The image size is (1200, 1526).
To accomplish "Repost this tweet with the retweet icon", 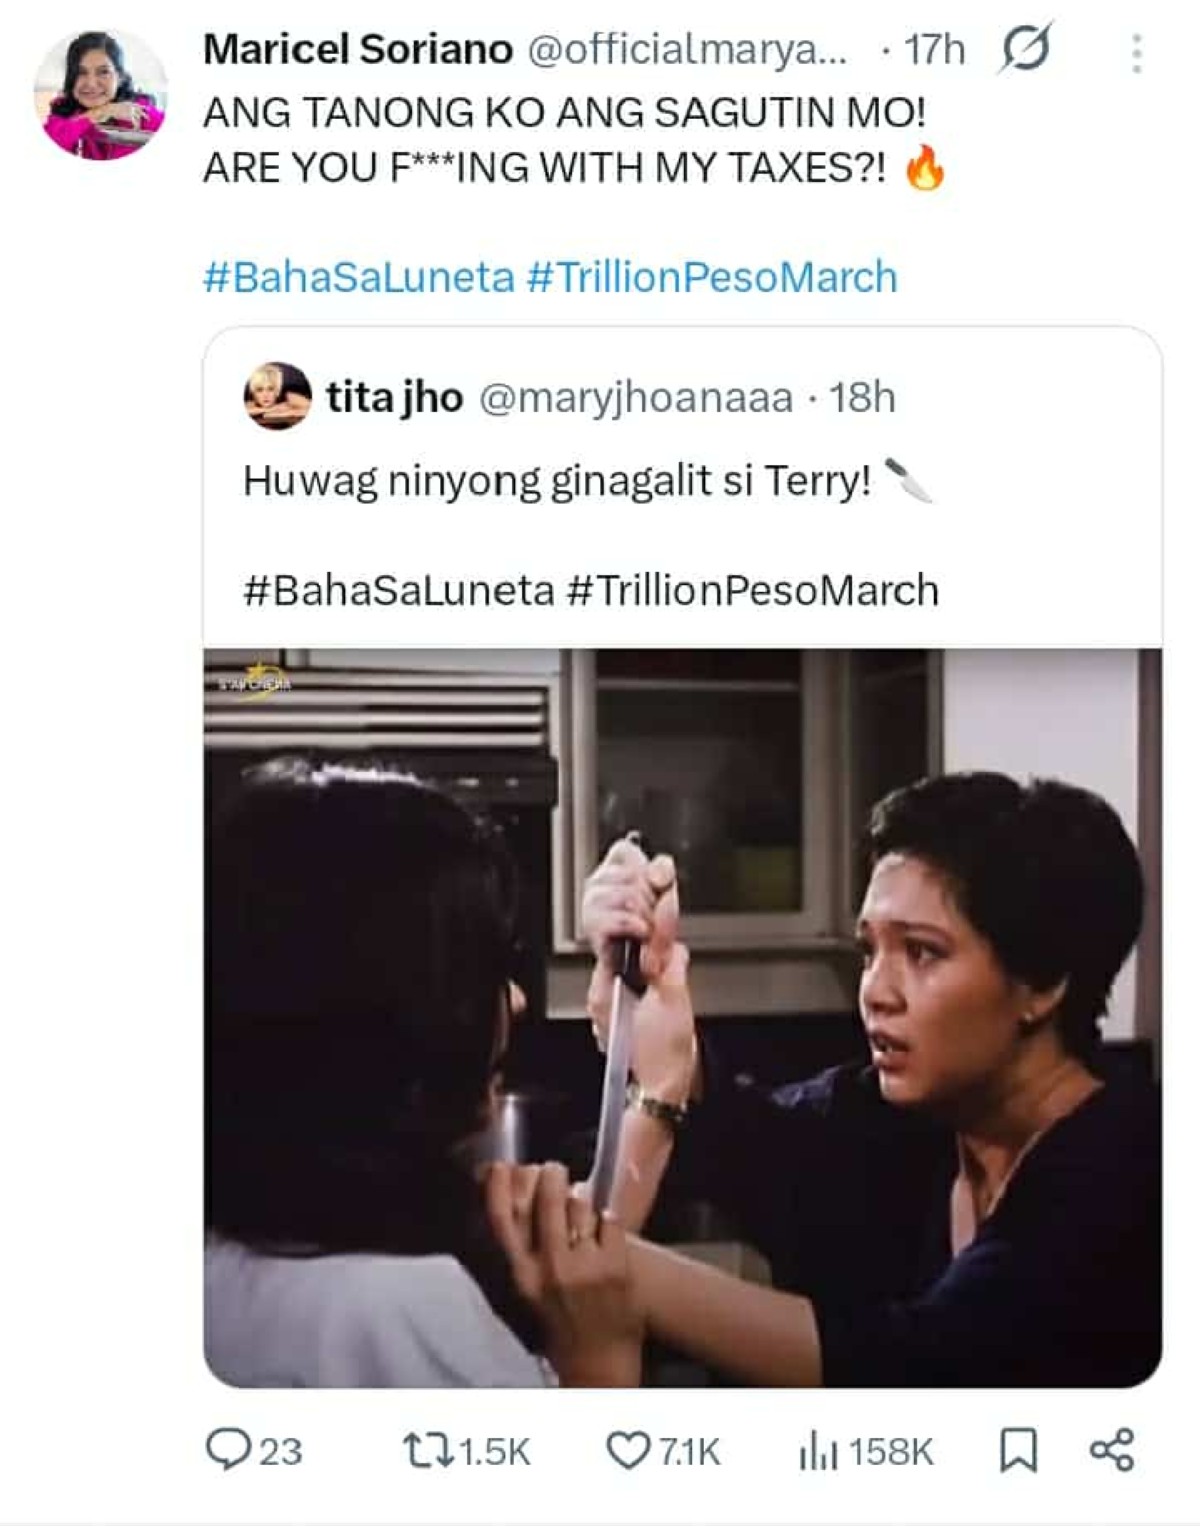I will (x=424, y=1450).
